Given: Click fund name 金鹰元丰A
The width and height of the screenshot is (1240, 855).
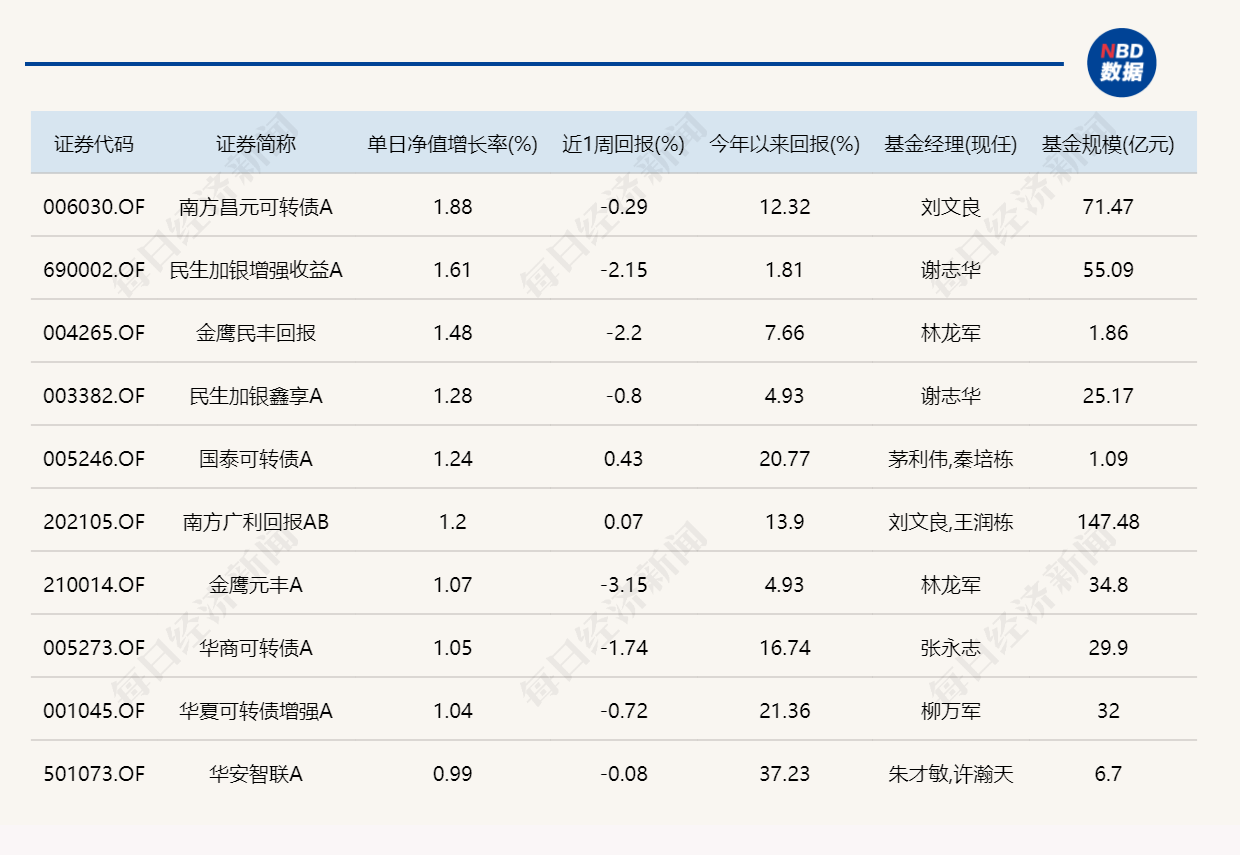Looking at the screenshot, I should (256, 585).
